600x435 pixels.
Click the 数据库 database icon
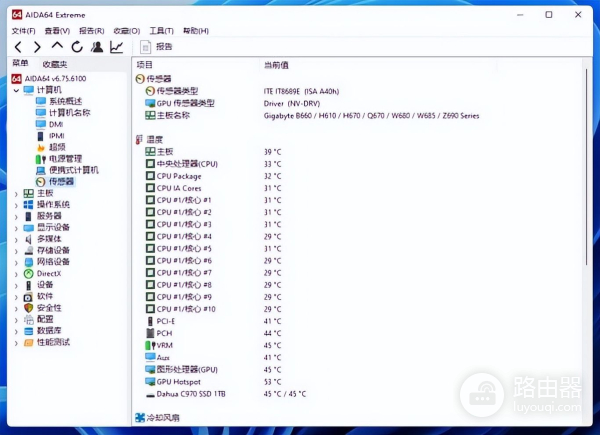[29, 331]
